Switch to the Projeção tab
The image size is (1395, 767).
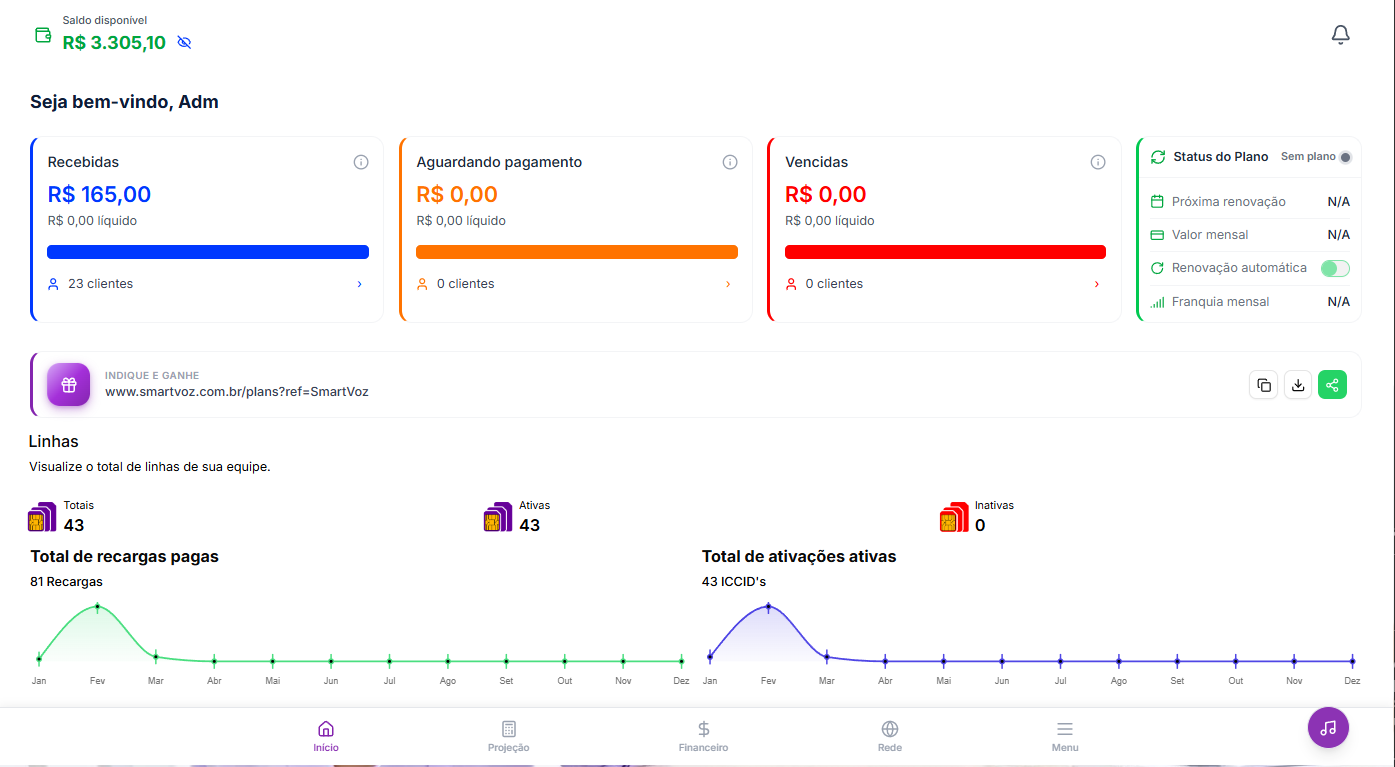pos(508,736)
